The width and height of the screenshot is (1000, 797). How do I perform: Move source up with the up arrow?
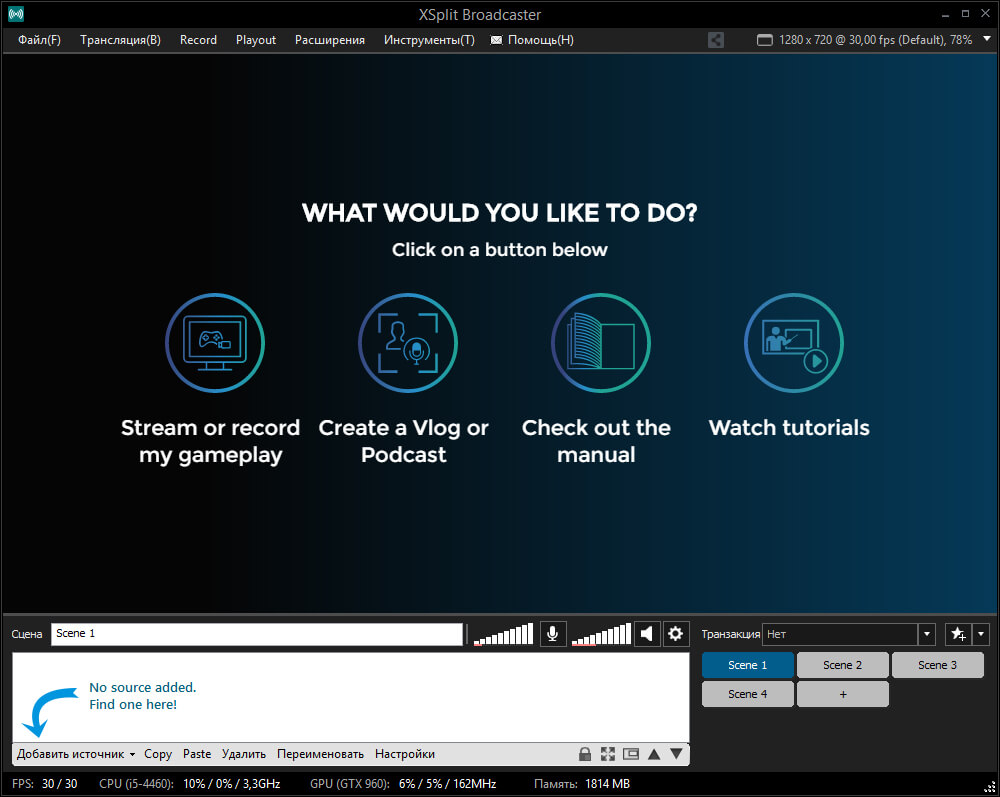[x=654, y=754]
